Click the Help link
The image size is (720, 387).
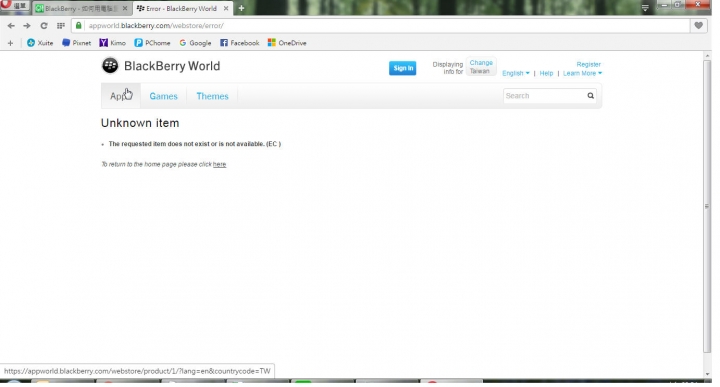[546, 73]
